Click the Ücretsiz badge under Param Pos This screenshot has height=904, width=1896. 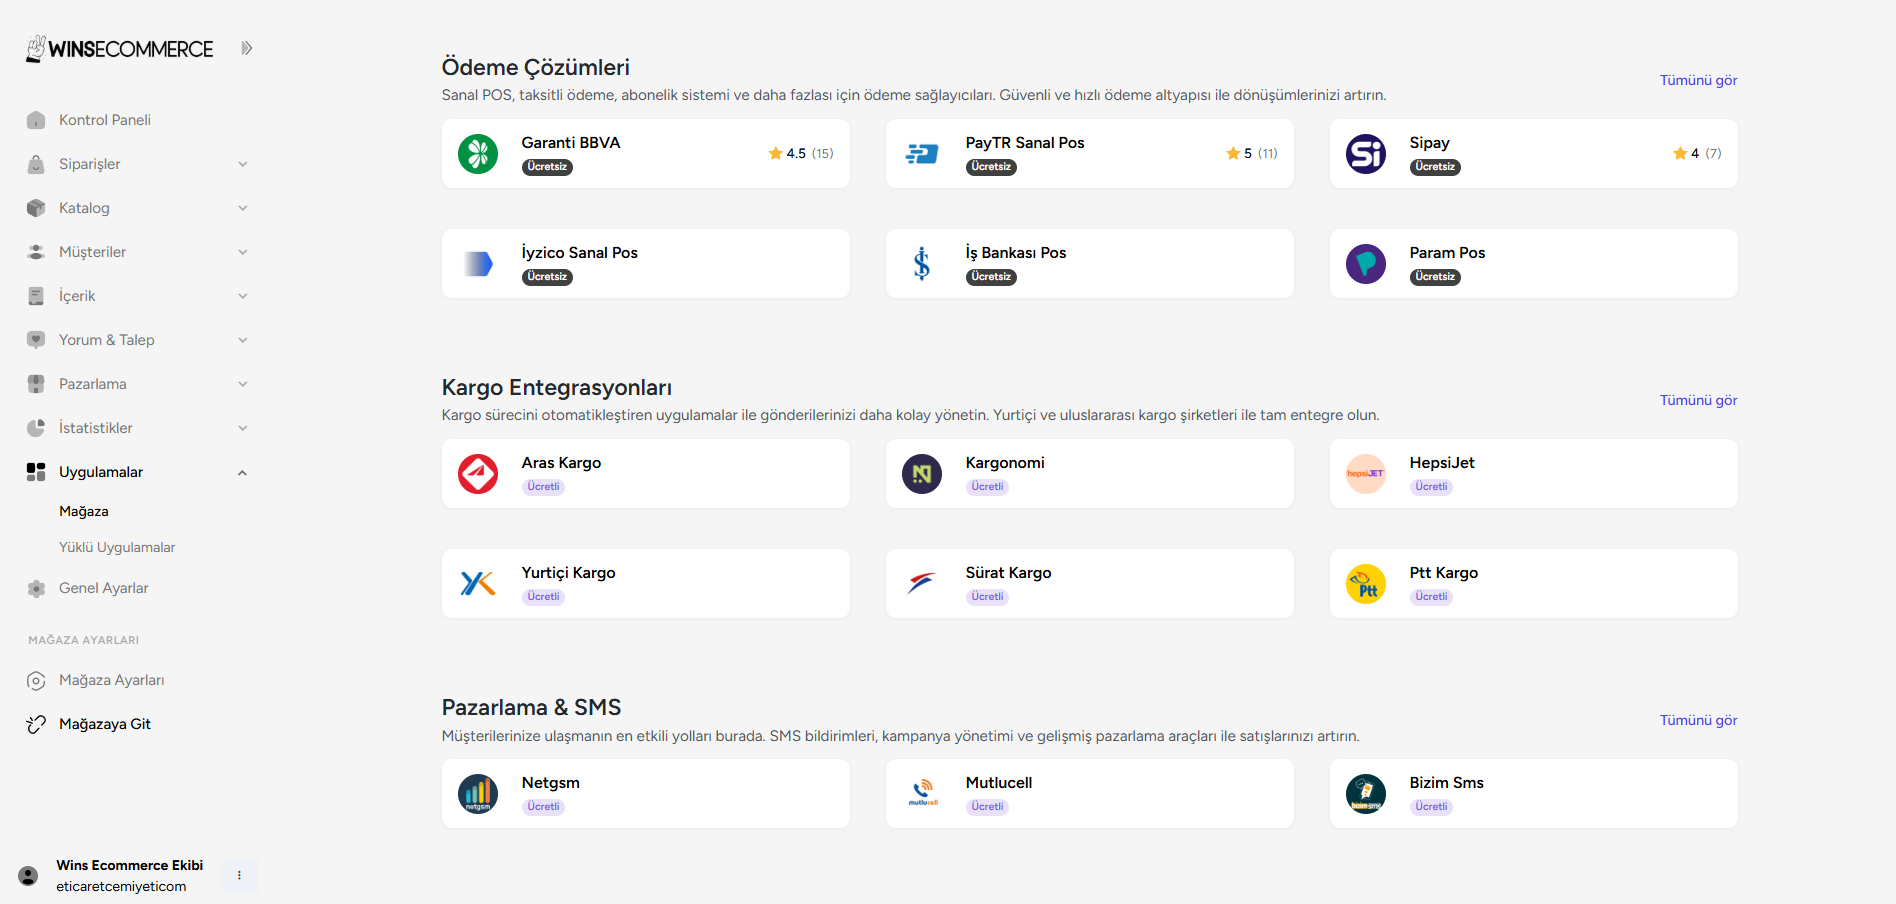[x=1435, y=277]
